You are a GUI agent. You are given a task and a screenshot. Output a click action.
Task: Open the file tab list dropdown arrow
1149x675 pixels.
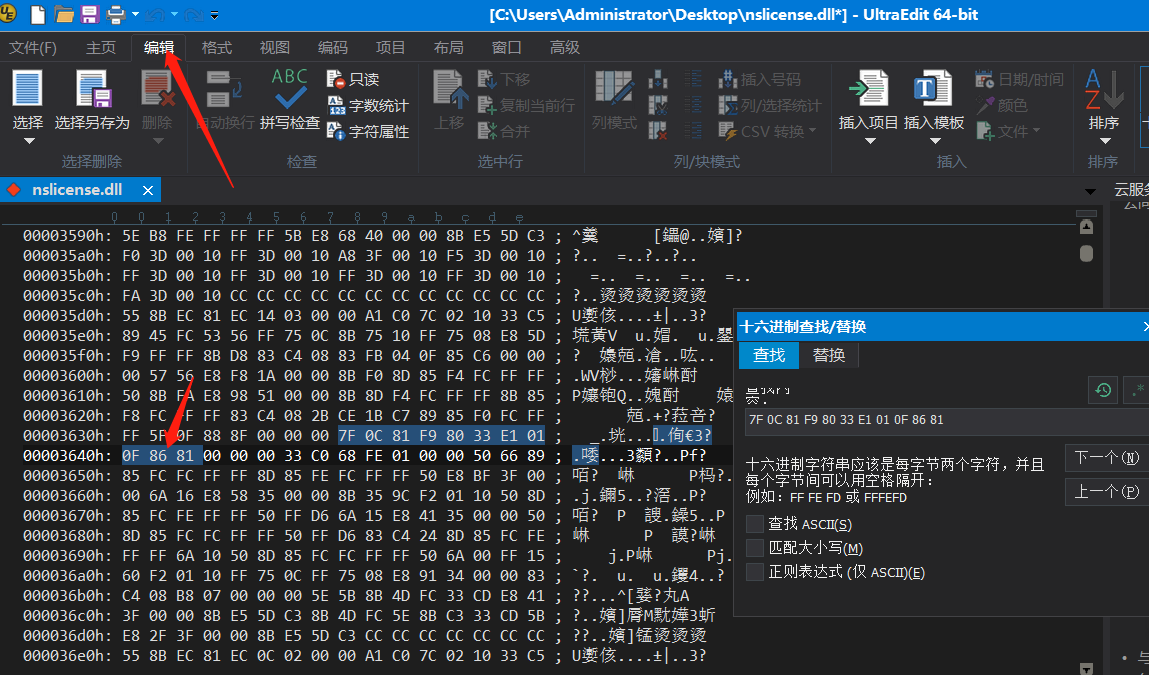pos(1090,191)
